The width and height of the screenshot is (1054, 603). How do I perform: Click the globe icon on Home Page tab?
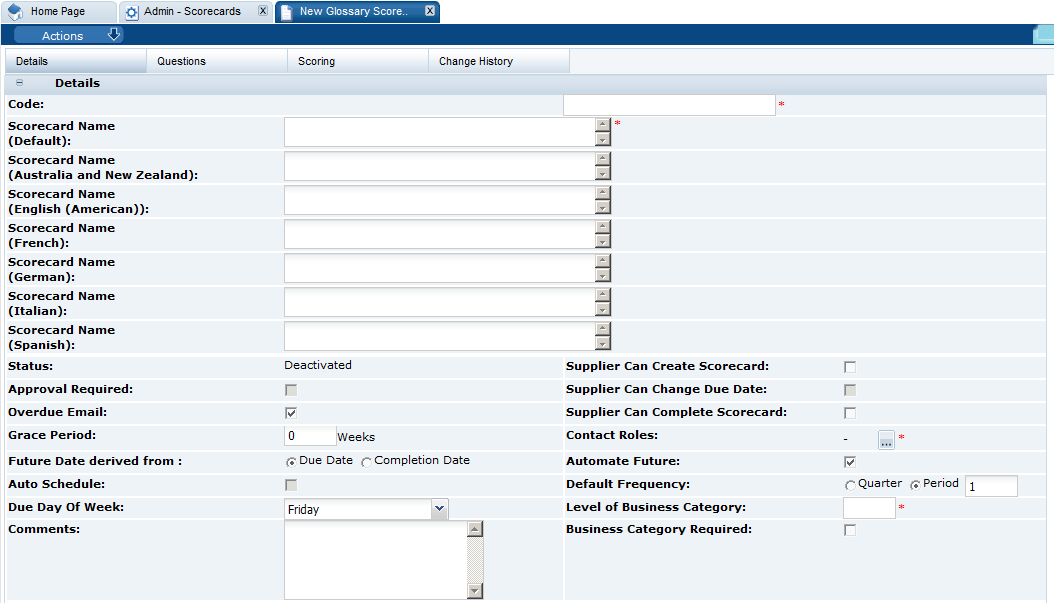pos(14,11)
